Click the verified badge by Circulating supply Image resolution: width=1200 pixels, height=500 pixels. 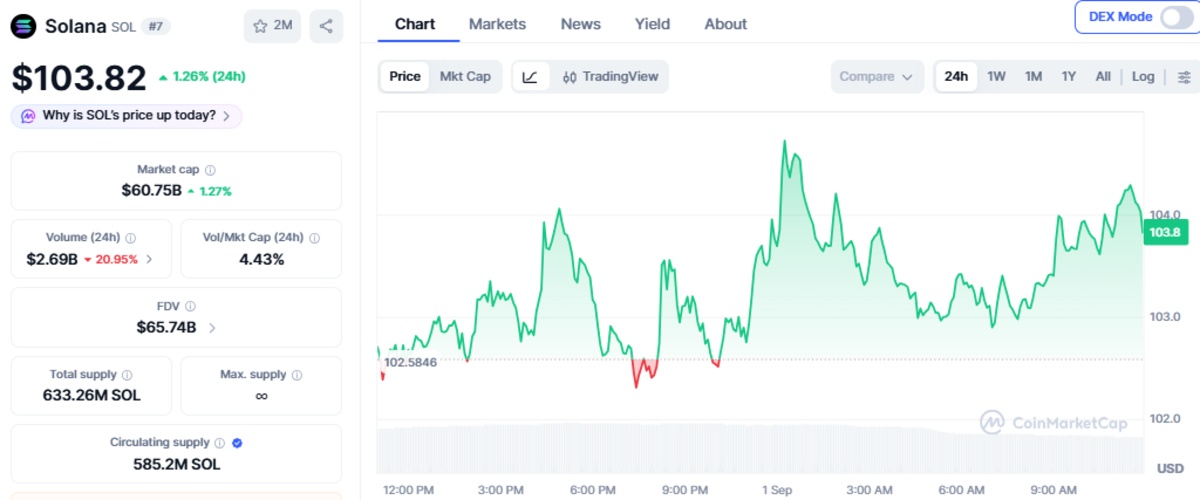point(237,442)
